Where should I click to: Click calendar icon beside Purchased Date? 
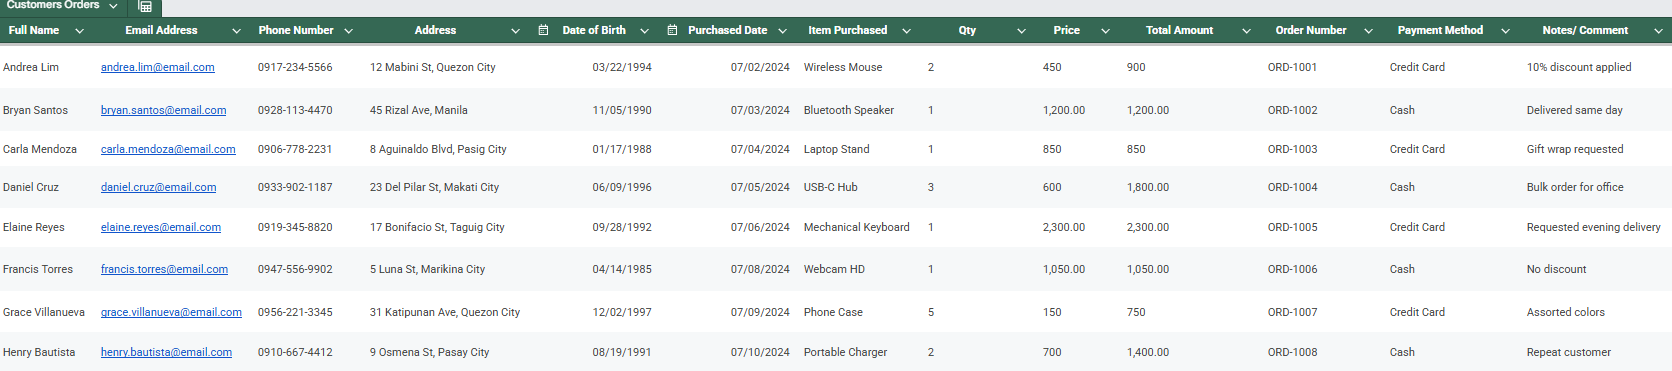672,30
